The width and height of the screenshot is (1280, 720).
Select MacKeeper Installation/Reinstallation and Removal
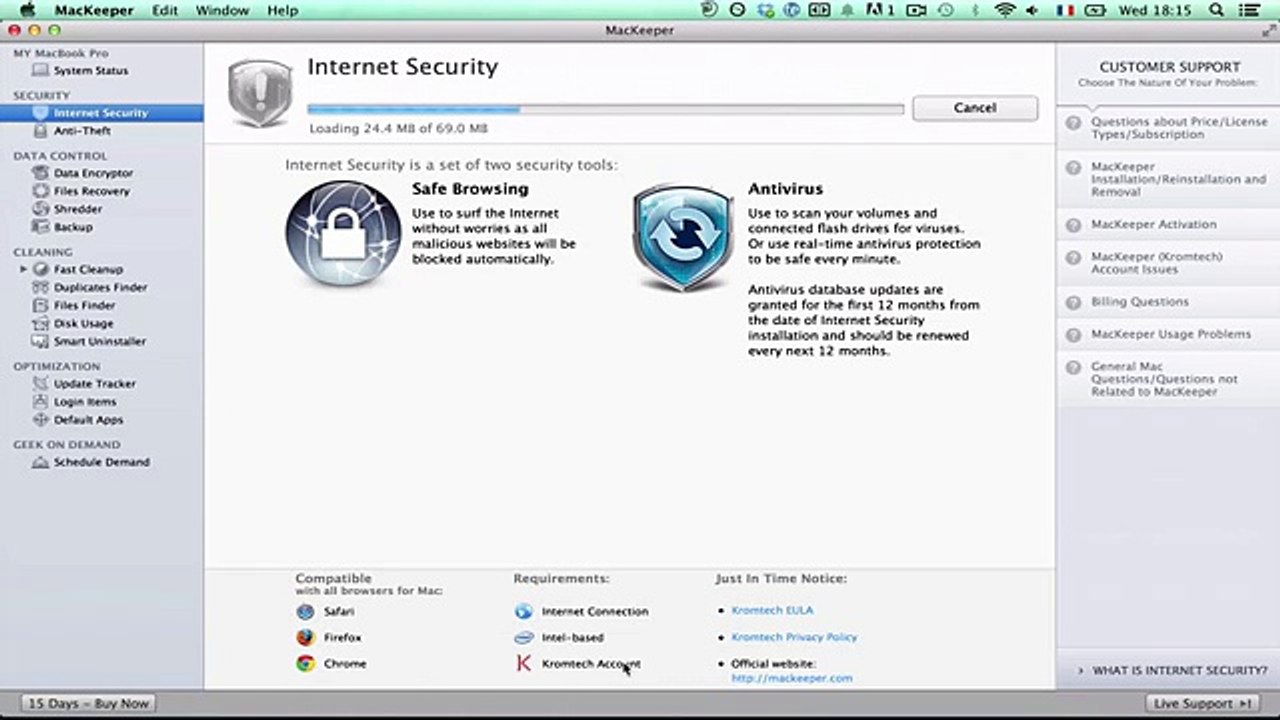click(1168, 179)
